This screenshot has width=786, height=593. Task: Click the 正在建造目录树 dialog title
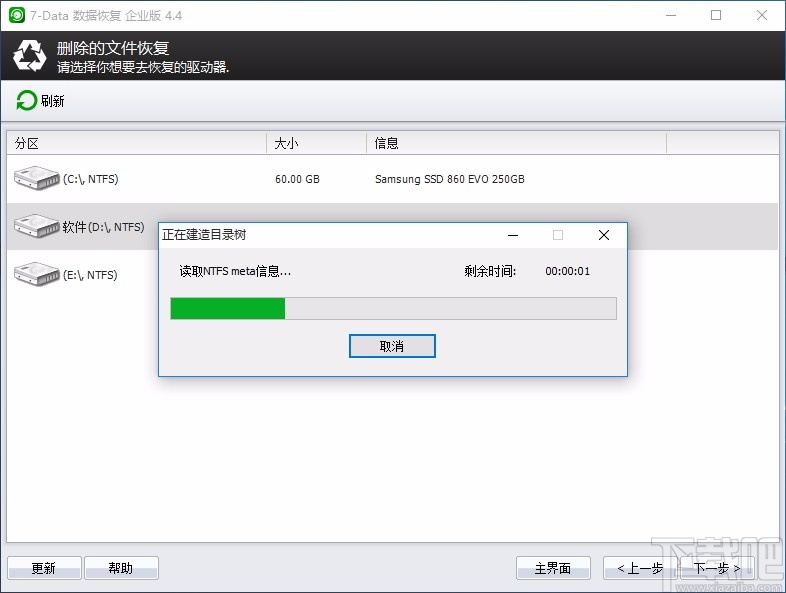[x=204, y=235]
